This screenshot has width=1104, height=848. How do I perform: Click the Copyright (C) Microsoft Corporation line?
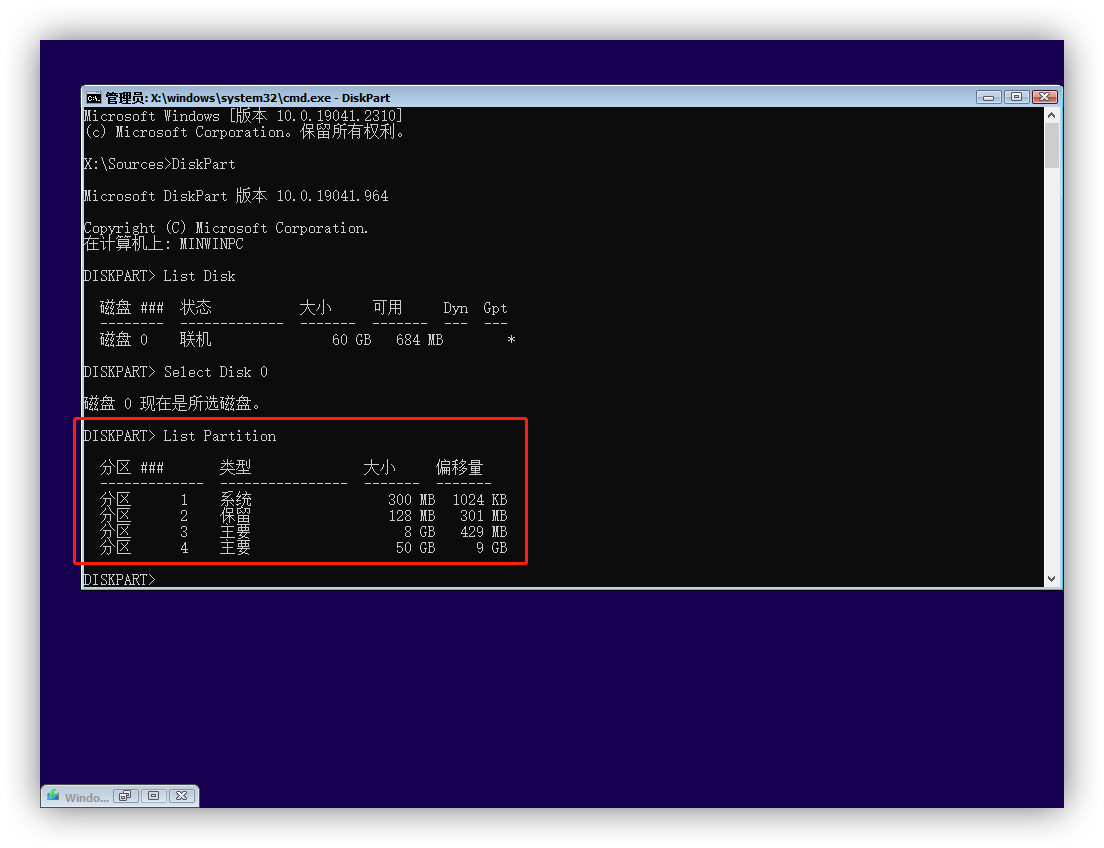click(225, 228)
